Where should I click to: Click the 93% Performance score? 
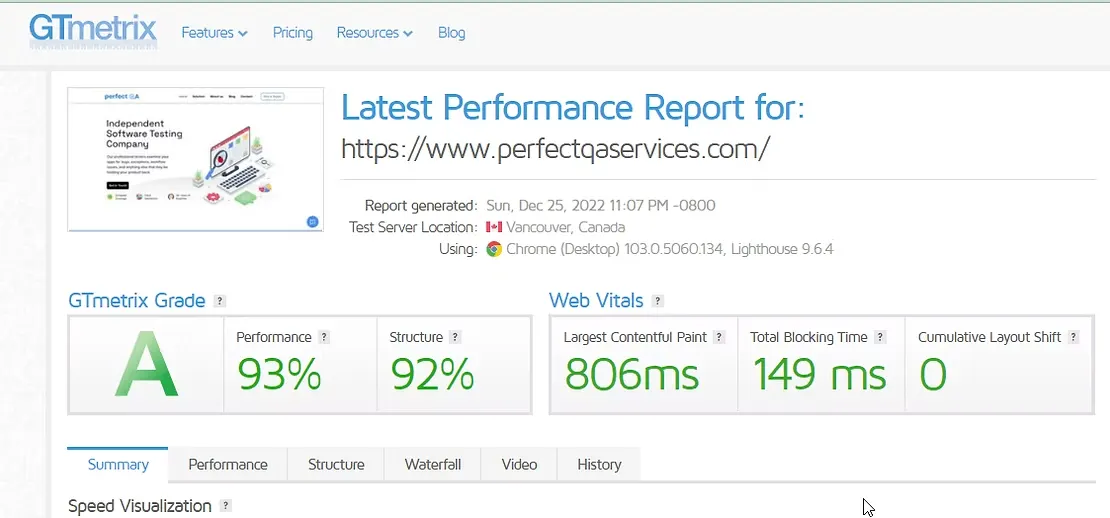coord(279,374)
